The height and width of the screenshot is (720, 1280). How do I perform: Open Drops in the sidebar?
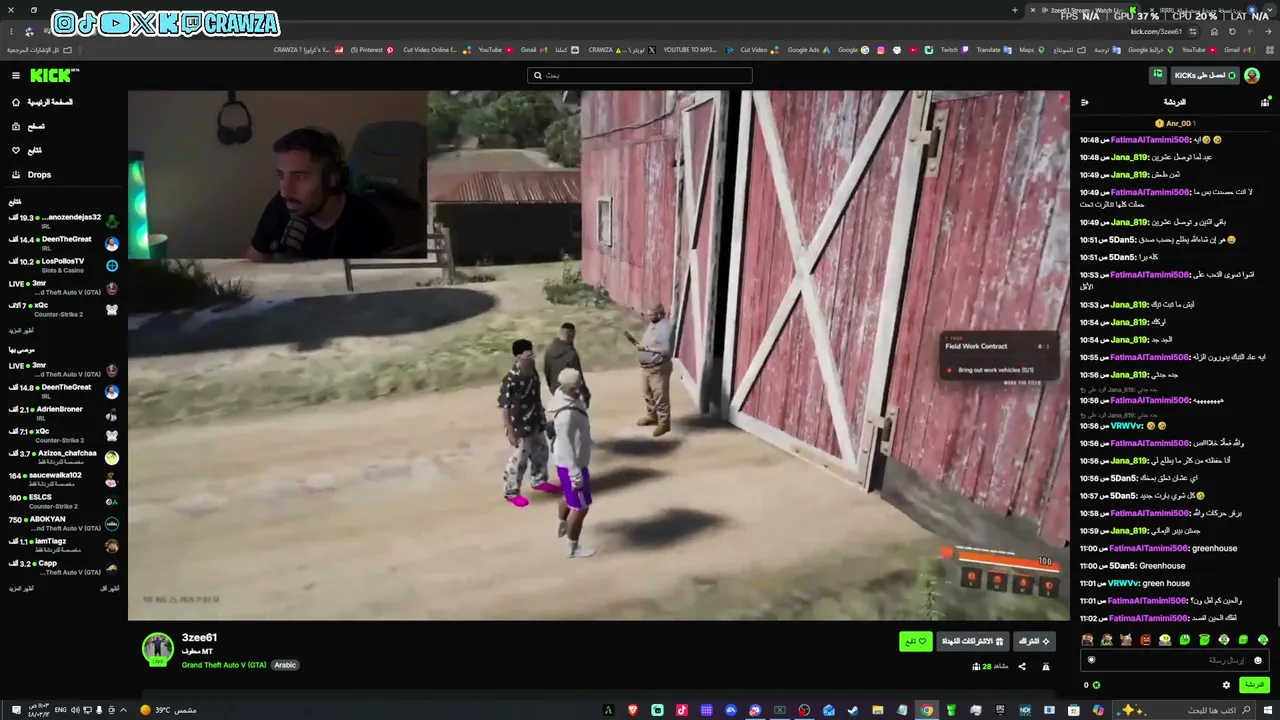[32, 175]
